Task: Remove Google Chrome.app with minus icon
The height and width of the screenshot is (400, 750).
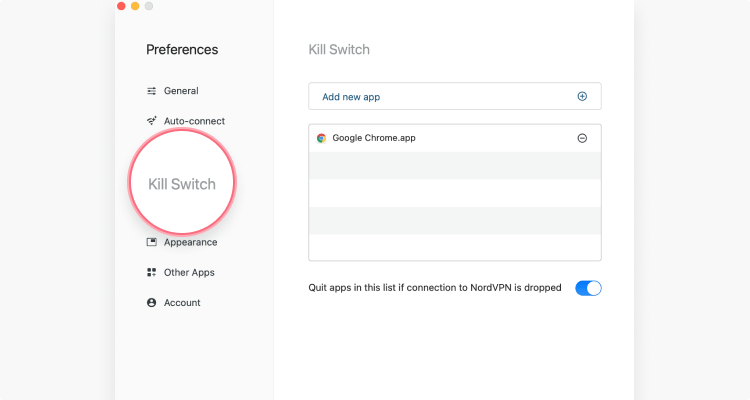Action: tap(582, 138)
